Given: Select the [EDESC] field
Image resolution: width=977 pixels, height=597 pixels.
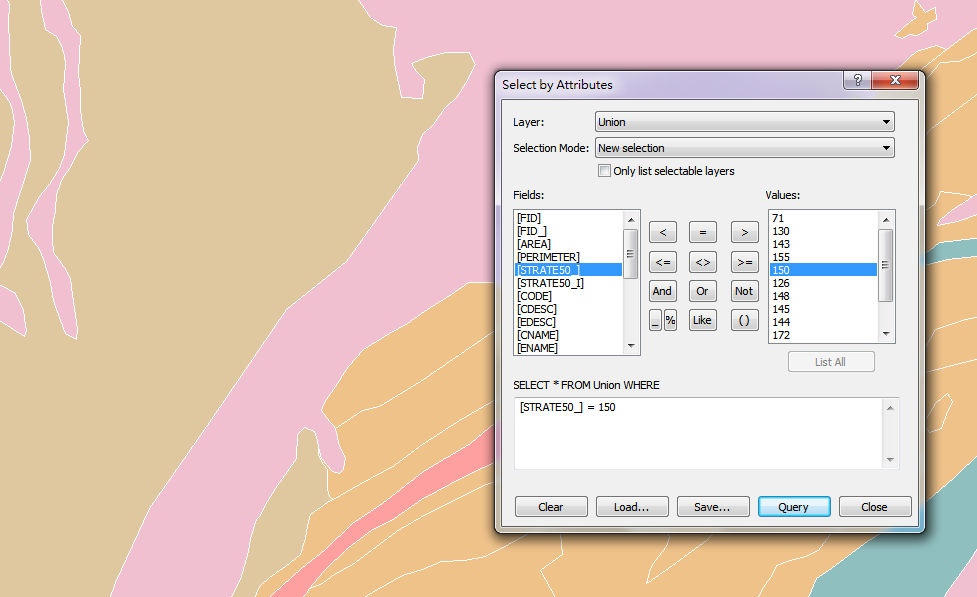Looking at the screenshot, I should (568, 322).
